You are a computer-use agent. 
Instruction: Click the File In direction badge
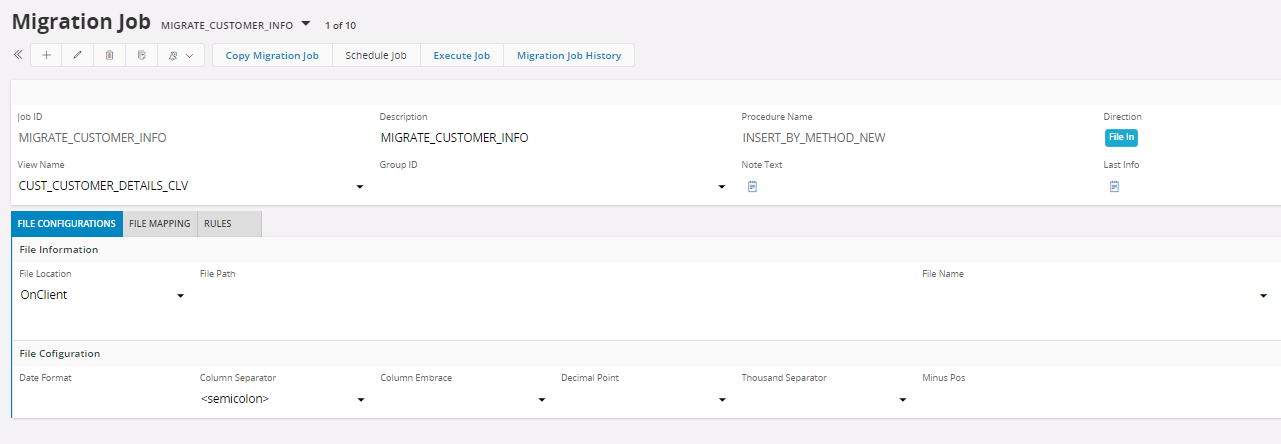(x=1120, y=138)
